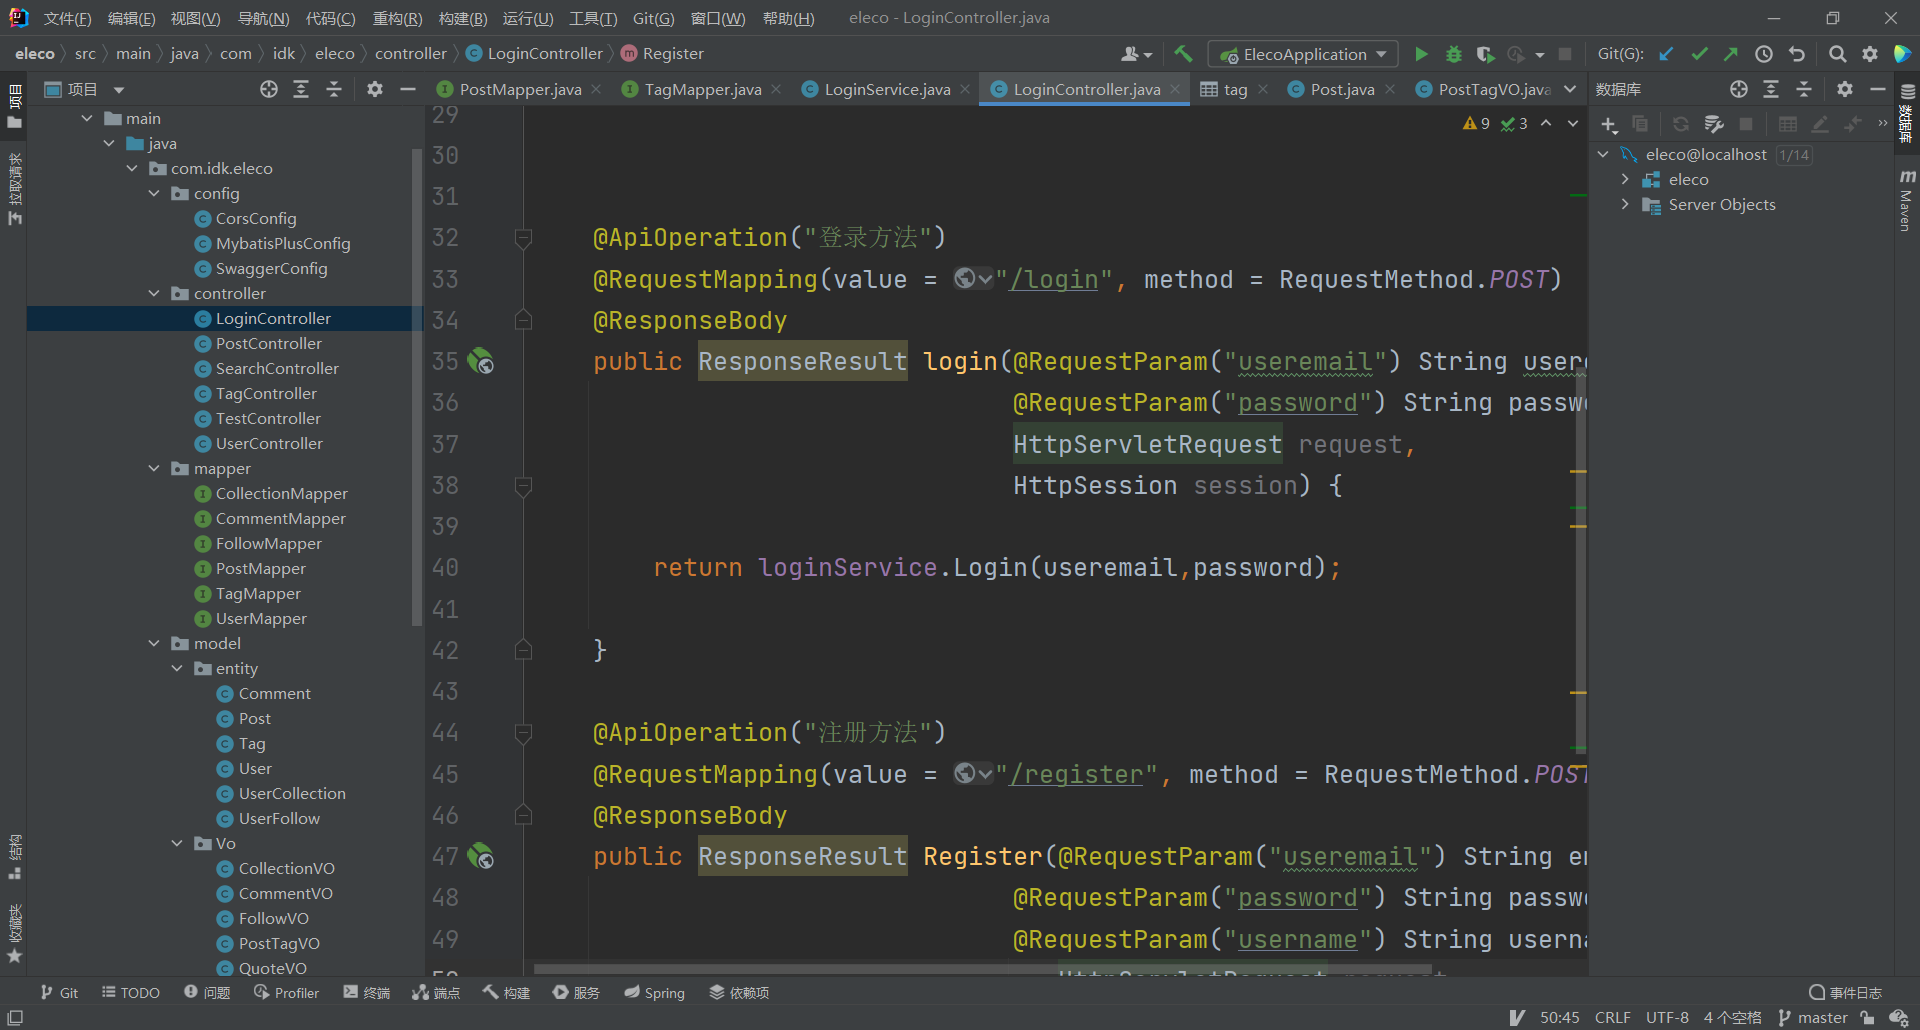This screenshot has height=1030, width=1920.
Task: Build the project with the hammer icon
Action: tap(1184, 54)
